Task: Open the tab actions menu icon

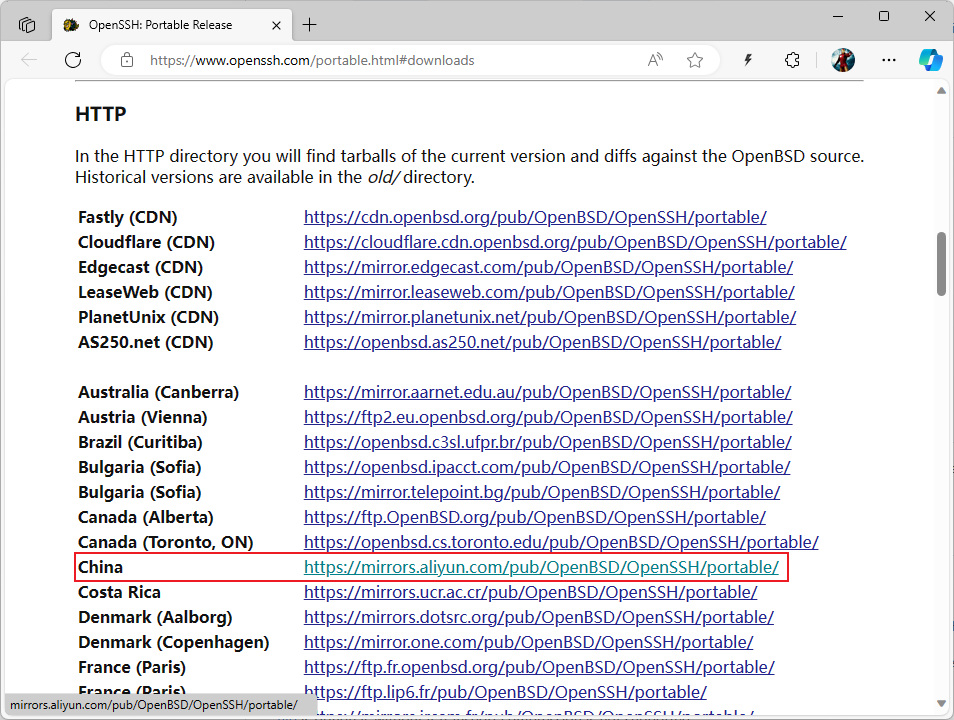Action: 27,24
